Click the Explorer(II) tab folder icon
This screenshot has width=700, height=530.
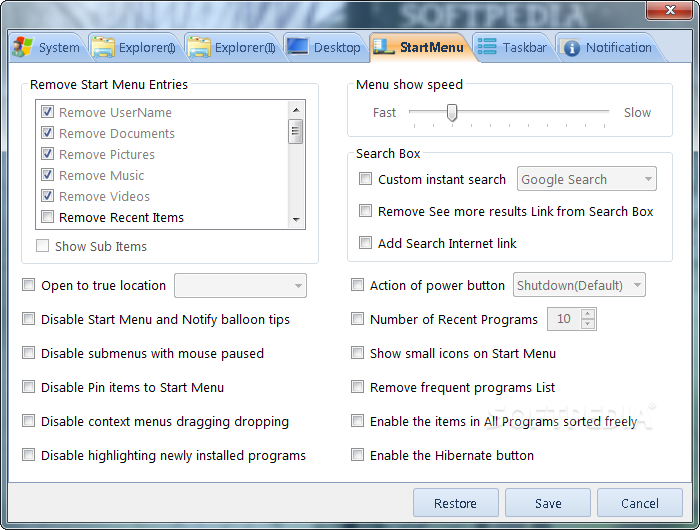click(x=199, y=47)
